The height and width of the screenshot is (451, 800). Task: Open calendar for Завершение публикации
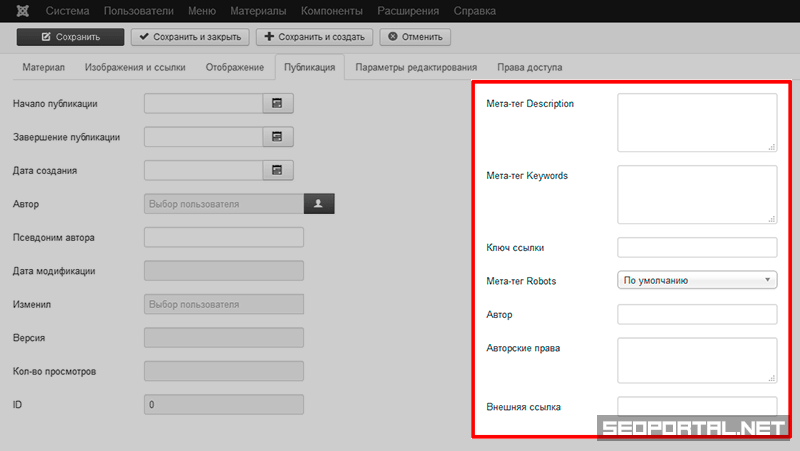[278, 137]
